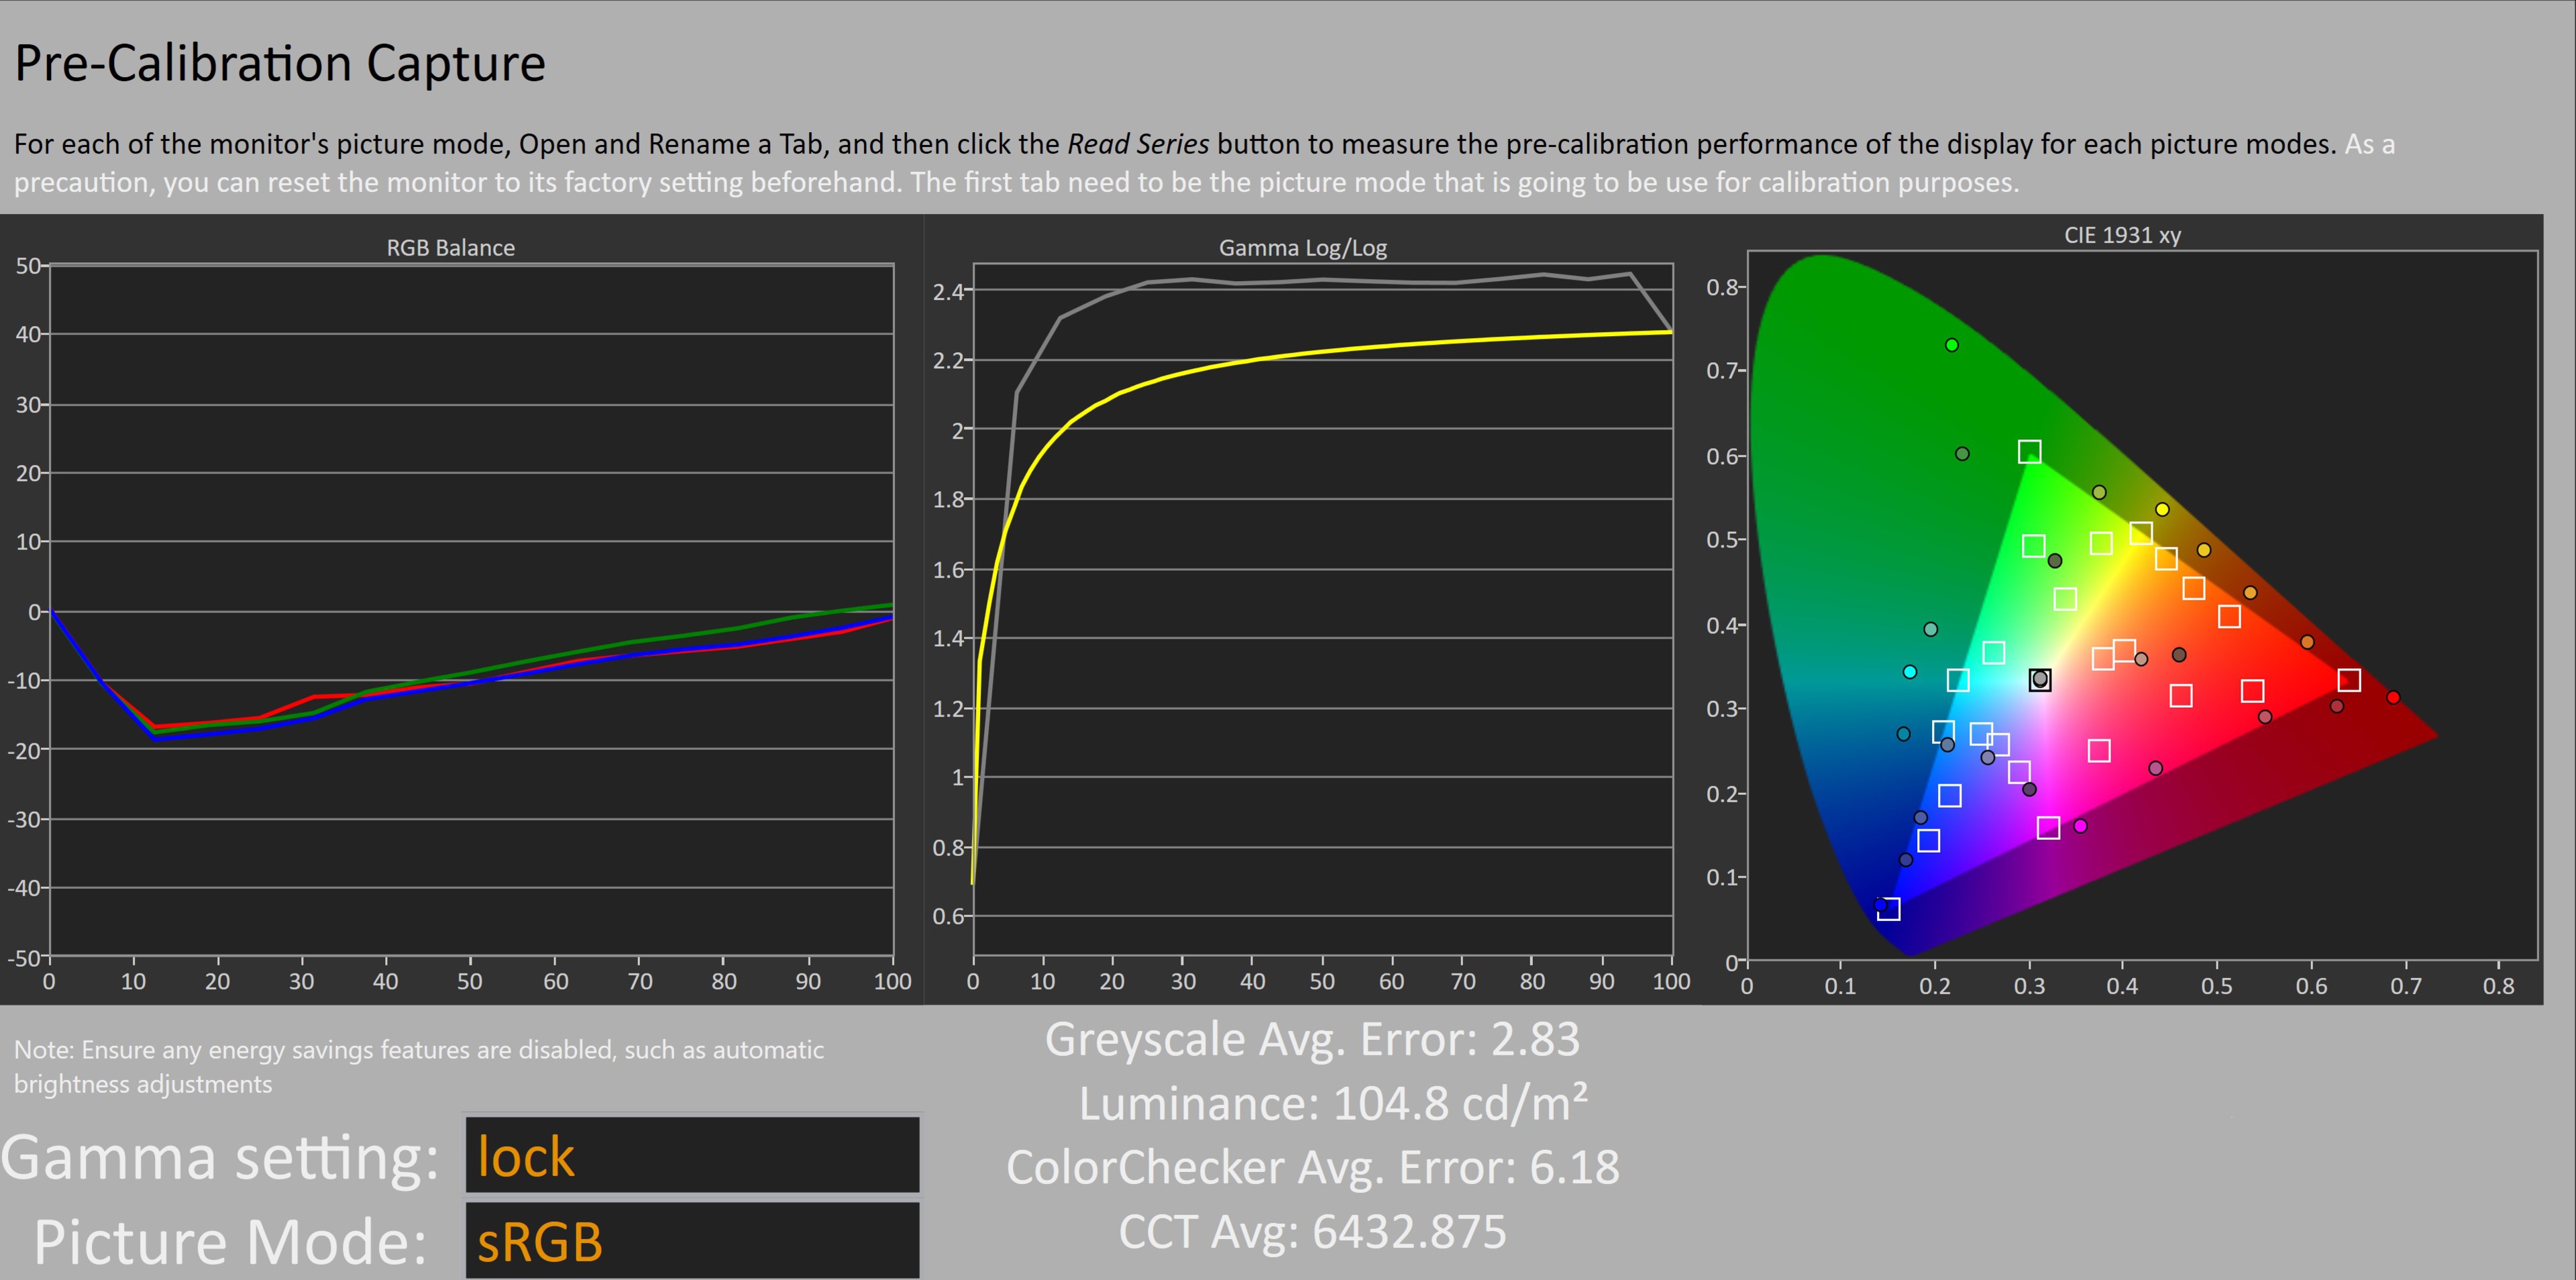
Task: Click the Luminance 104.8 cd/m² readout
Action: point(1332,1104)
